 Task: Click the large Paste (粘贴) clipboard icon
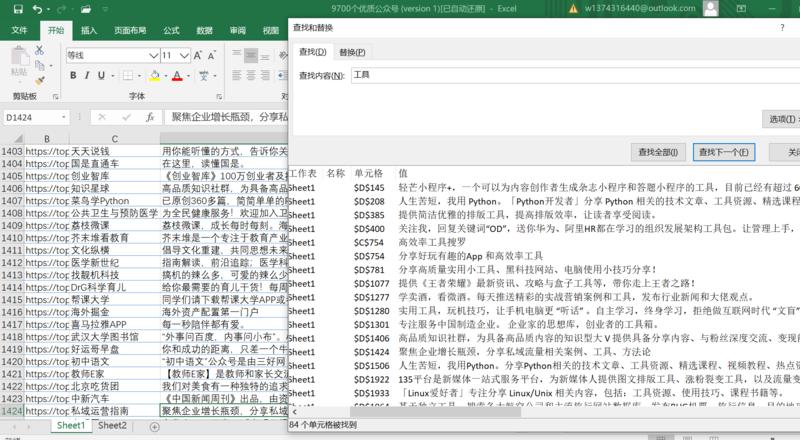point(19,56)
